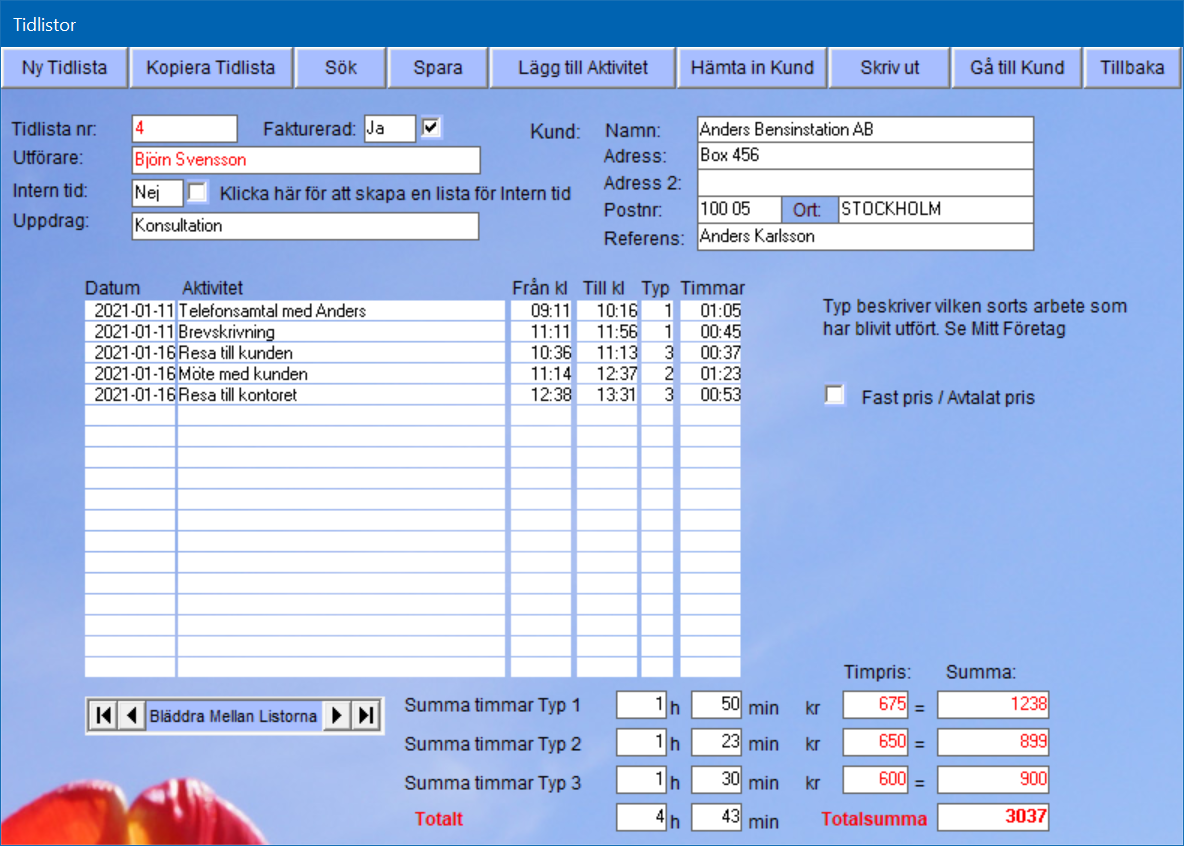Viewport: 1184px width, 846px height.
Task: Click the Möte med kunden activity row
Action: pyautogui.click(x=340, y=374)
